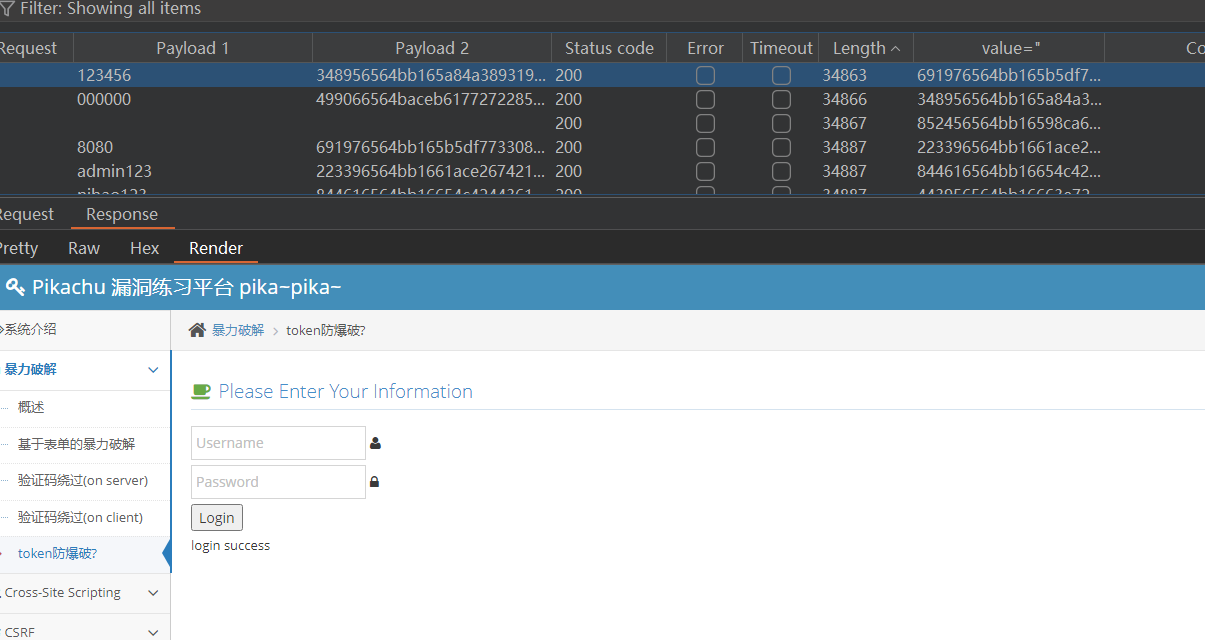
Task: Tick Timeout checkbox in the 123456 row
Action: coord(781,75)
